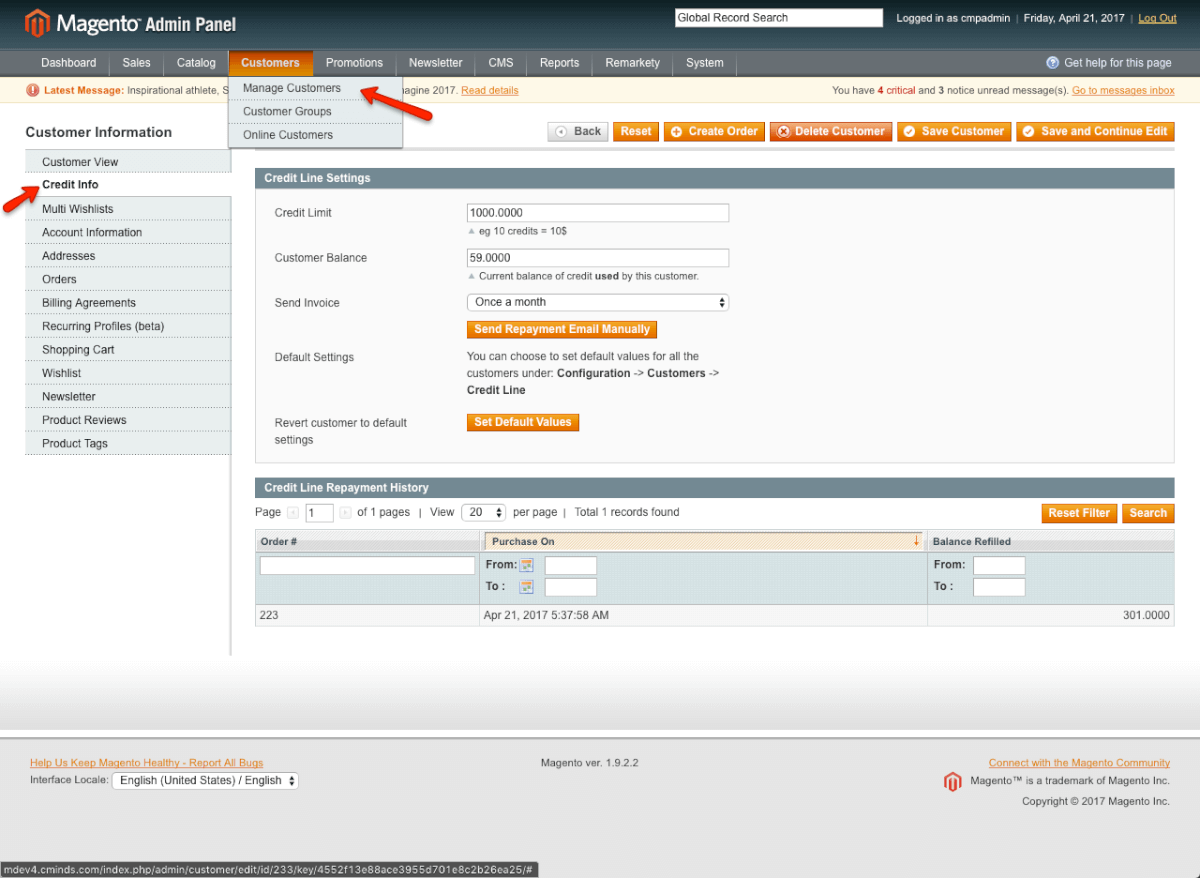This screenshot has width=1200, height=878.
Task: Open the Interface Locale dropdown
Action: tap(205, 781)
